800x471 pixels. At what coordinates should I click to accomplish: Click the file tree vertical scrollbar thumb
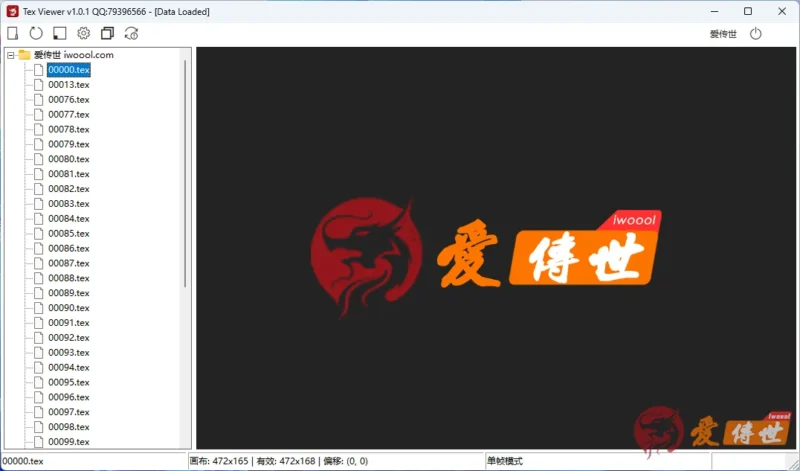[x=185, y=173]
